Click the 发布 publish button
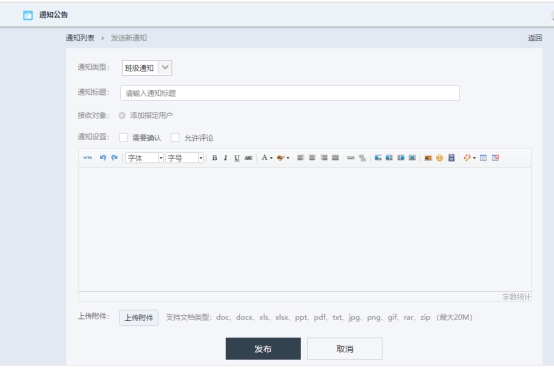This screenshot has height=371, width=554. click(263, 349)
